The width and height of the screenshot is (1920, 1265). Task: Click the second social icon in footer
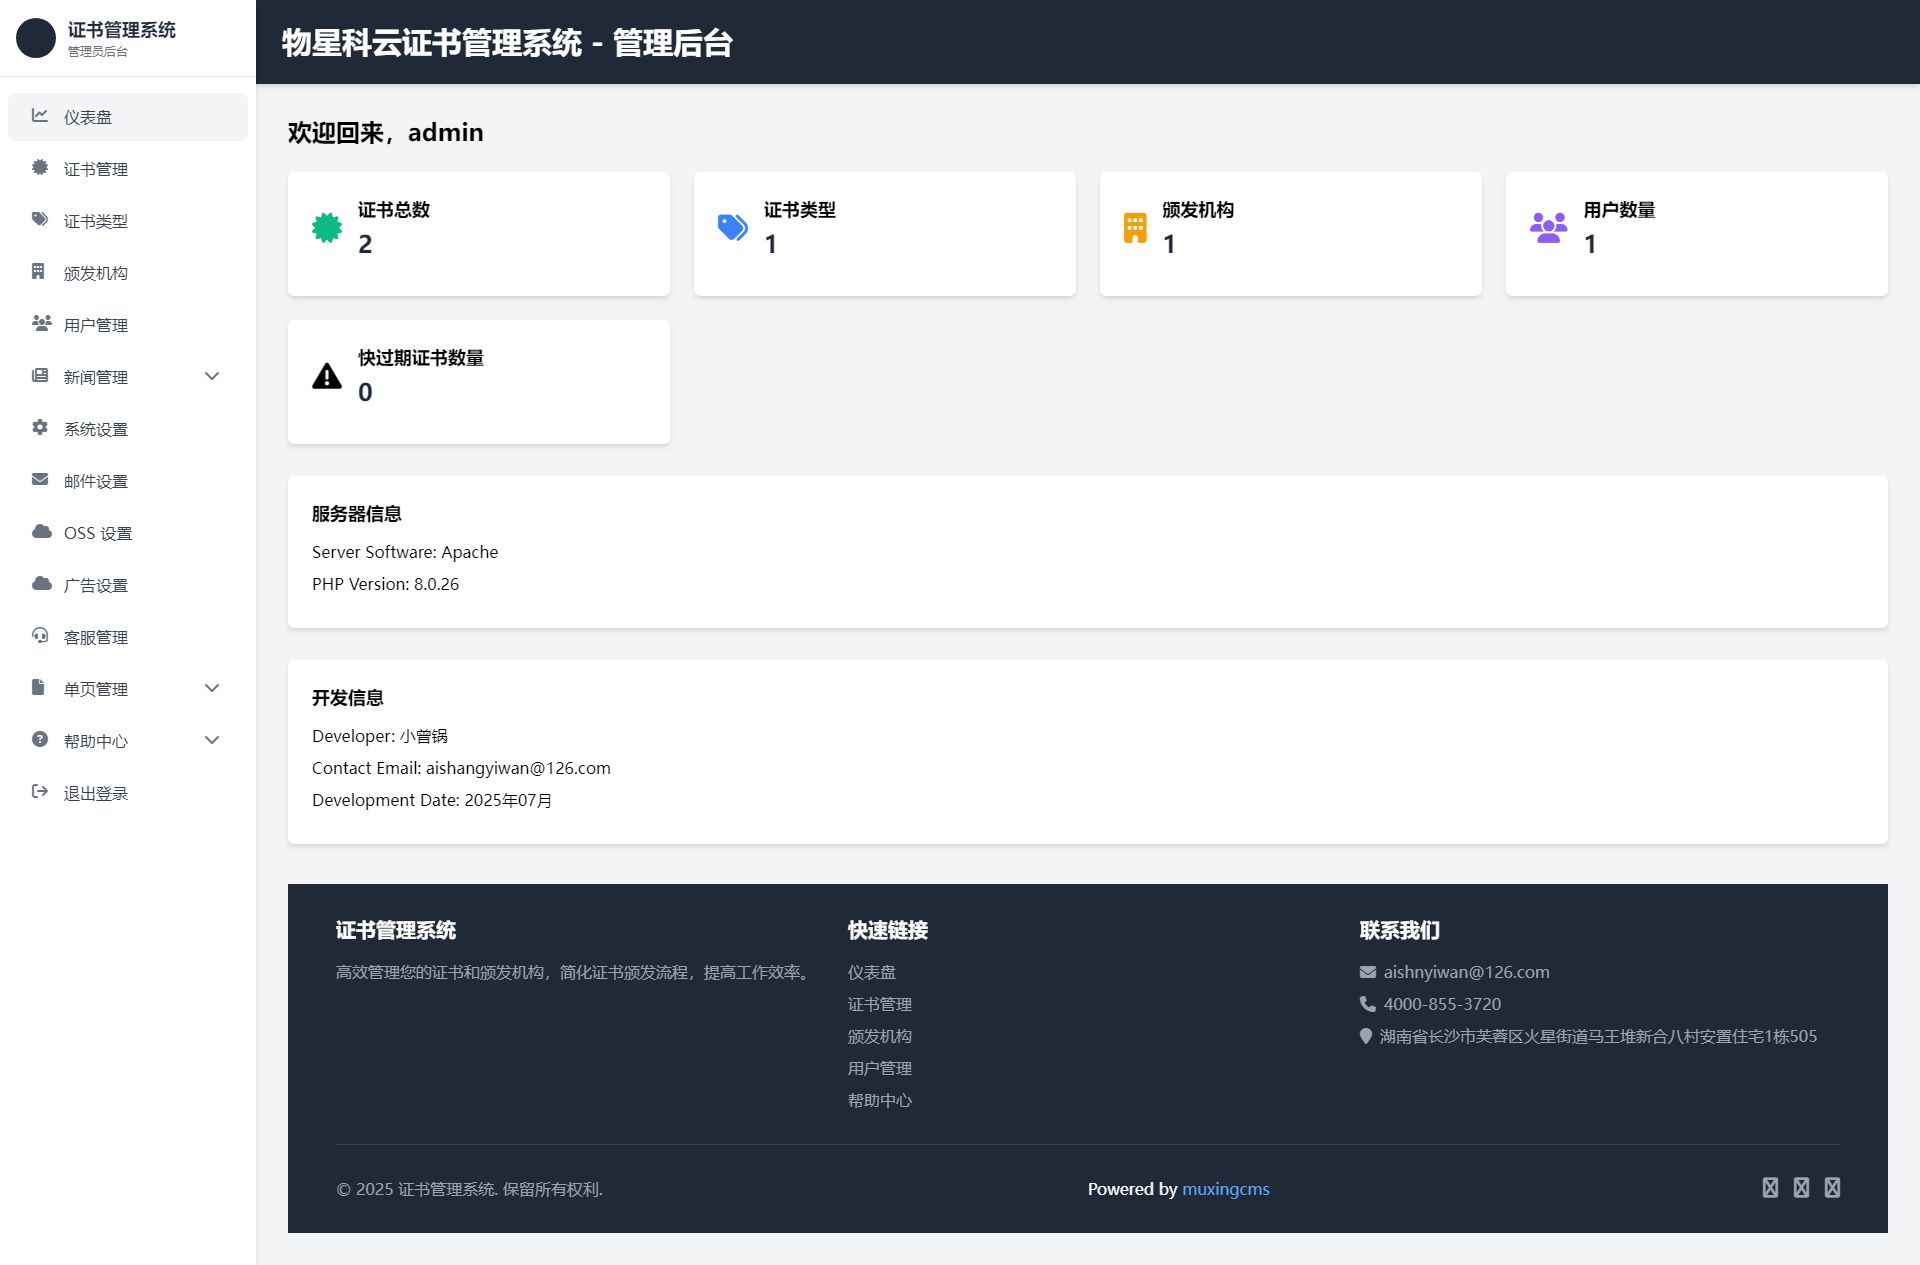(x=1801, y=1188)
